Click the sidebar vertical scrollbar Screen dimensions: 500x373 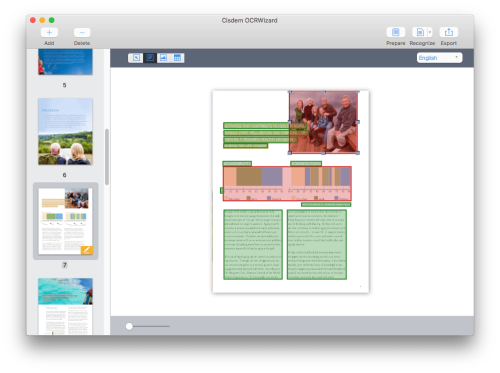tap(107, 157)
